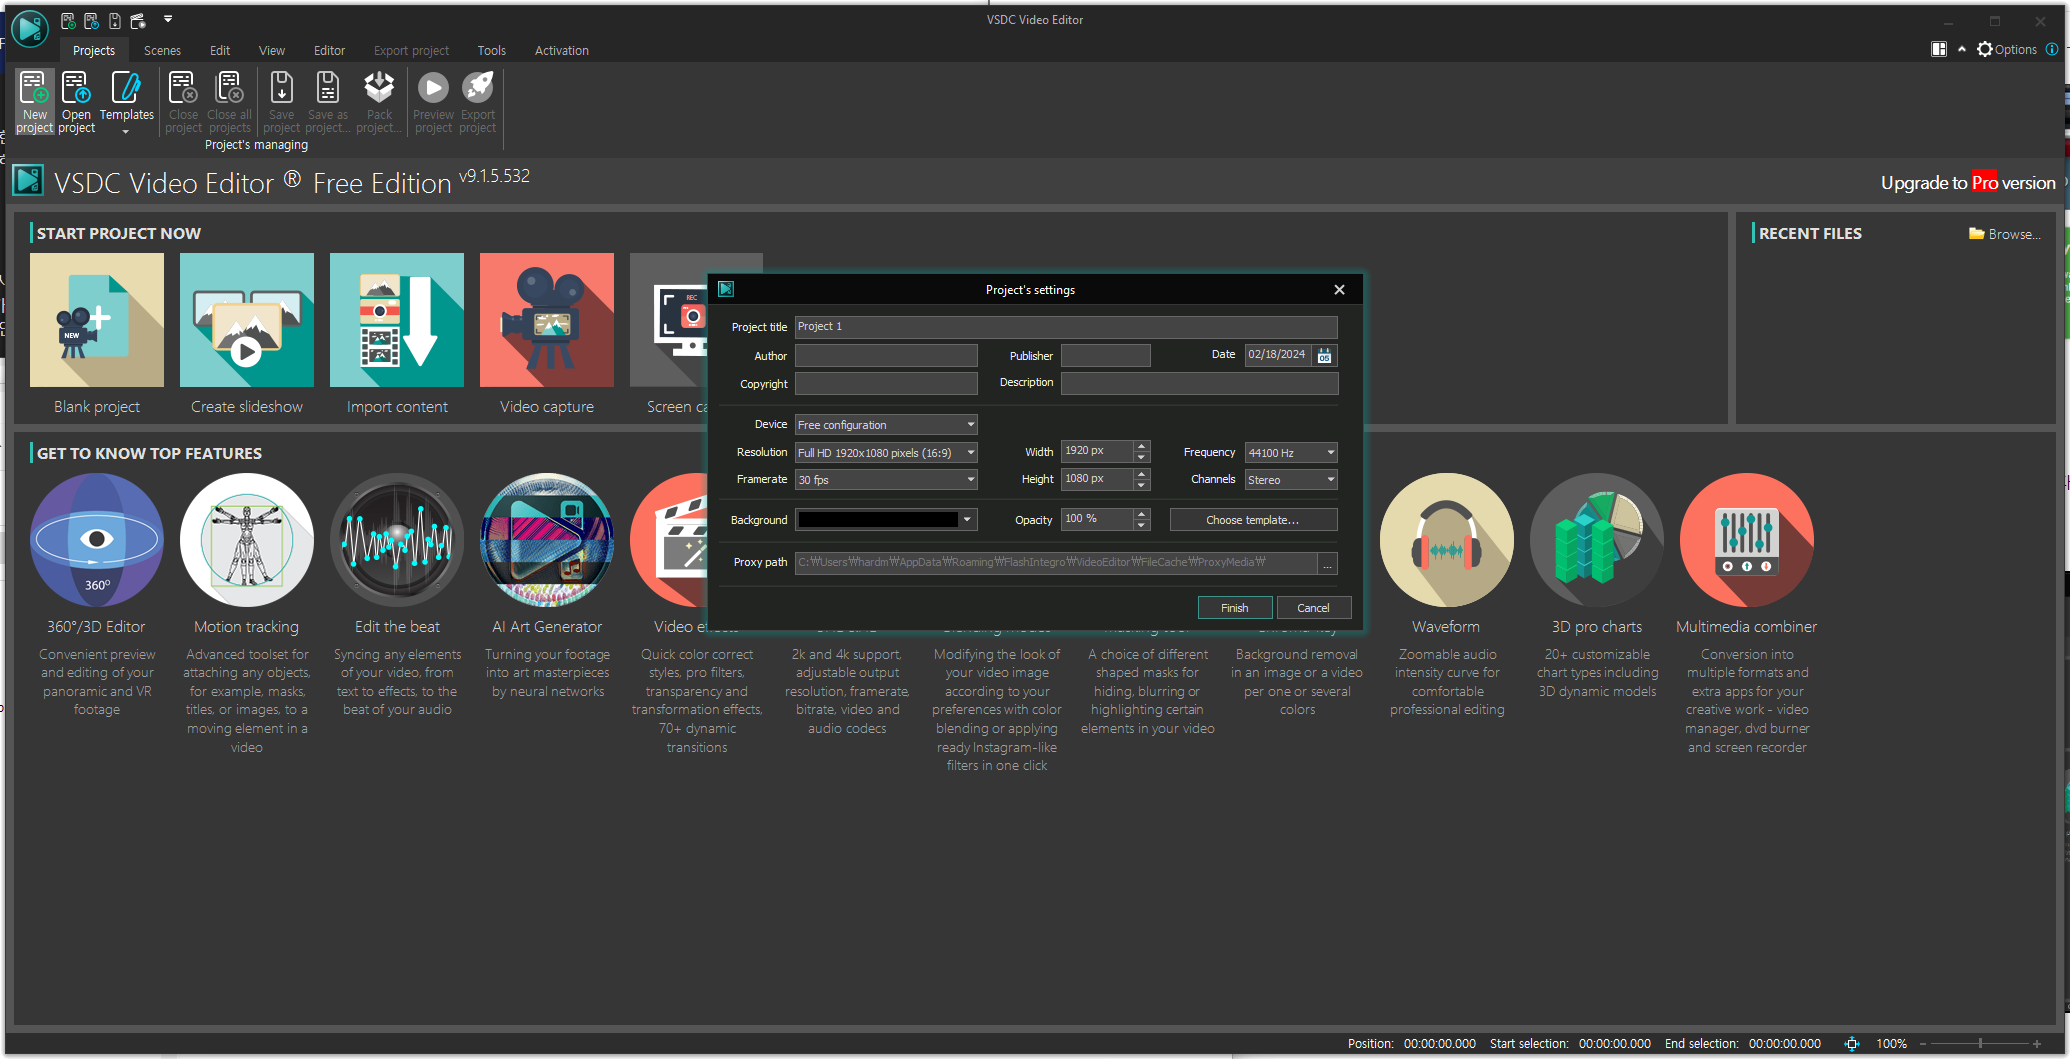Open the Background color dropdown arrow
Screen dimensions: 2070x1059
click(x=967, y=520)
